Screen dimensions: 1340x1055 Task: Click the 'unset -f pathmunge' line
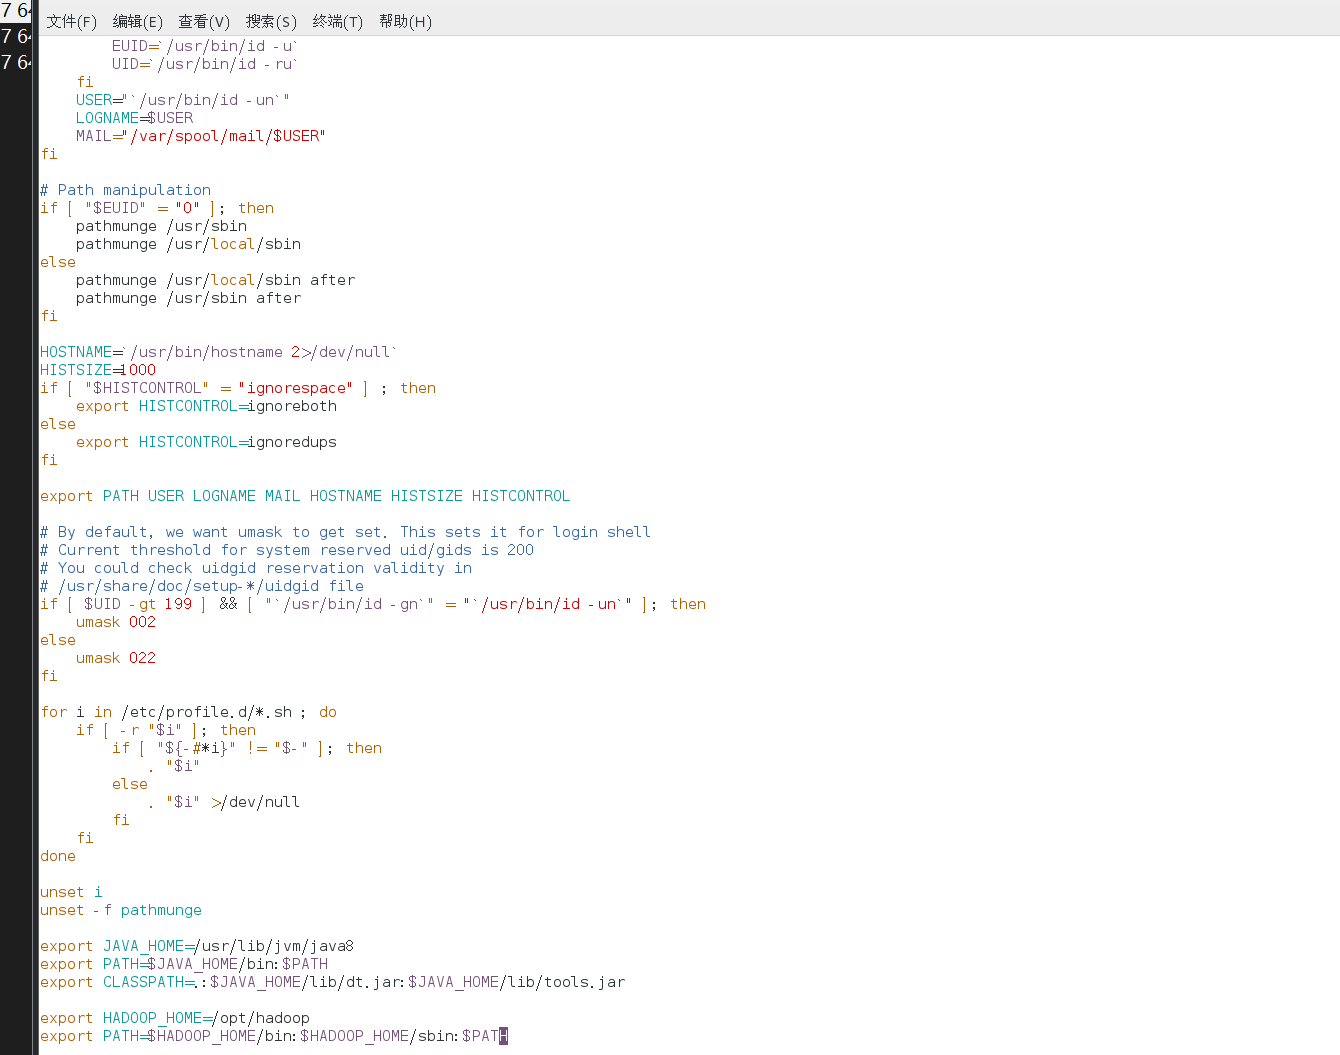point(121,910)
